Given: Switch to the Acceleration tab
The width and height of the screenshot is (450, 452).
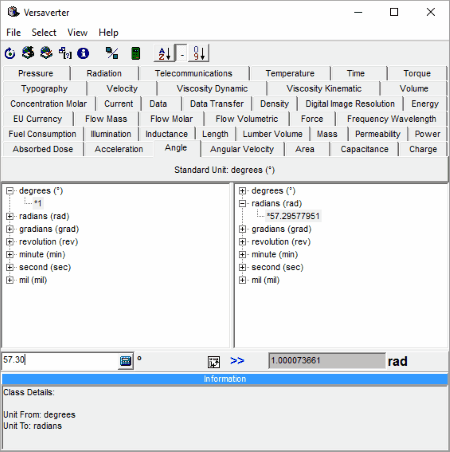Looking at the screenshot, I should click(119, 149).
